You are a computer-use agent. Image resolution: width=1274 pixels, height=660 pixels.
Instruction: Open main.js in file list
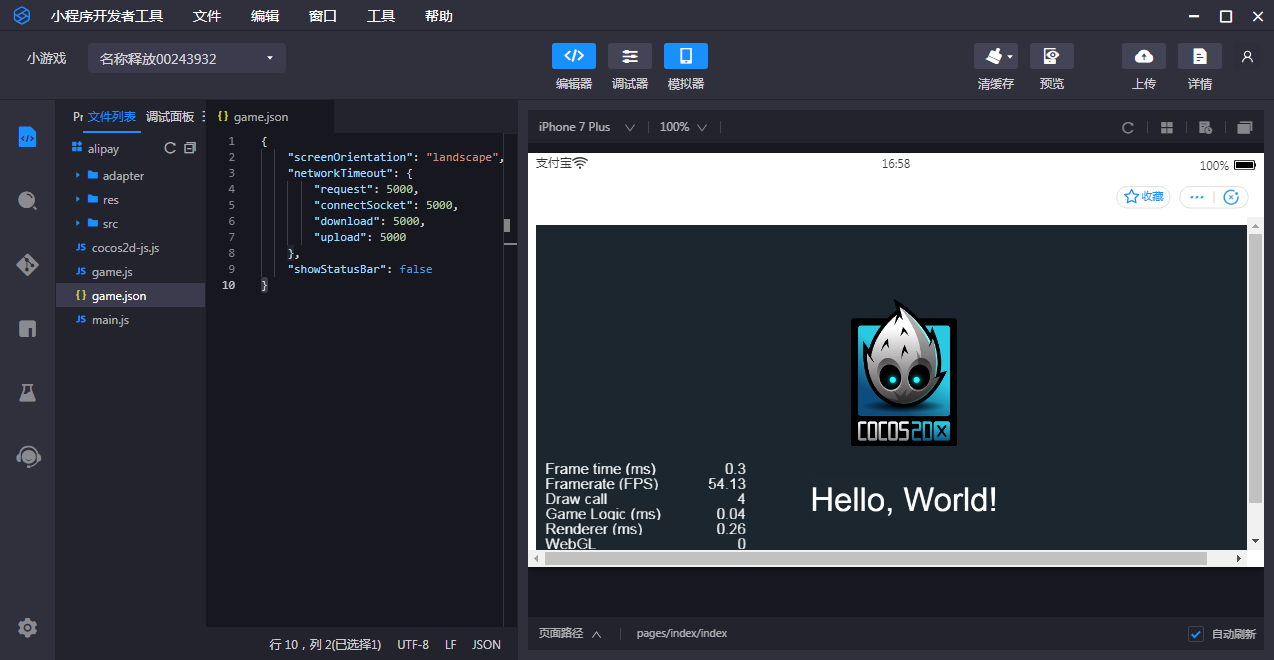pyautogui.click(x=131, y=320)
